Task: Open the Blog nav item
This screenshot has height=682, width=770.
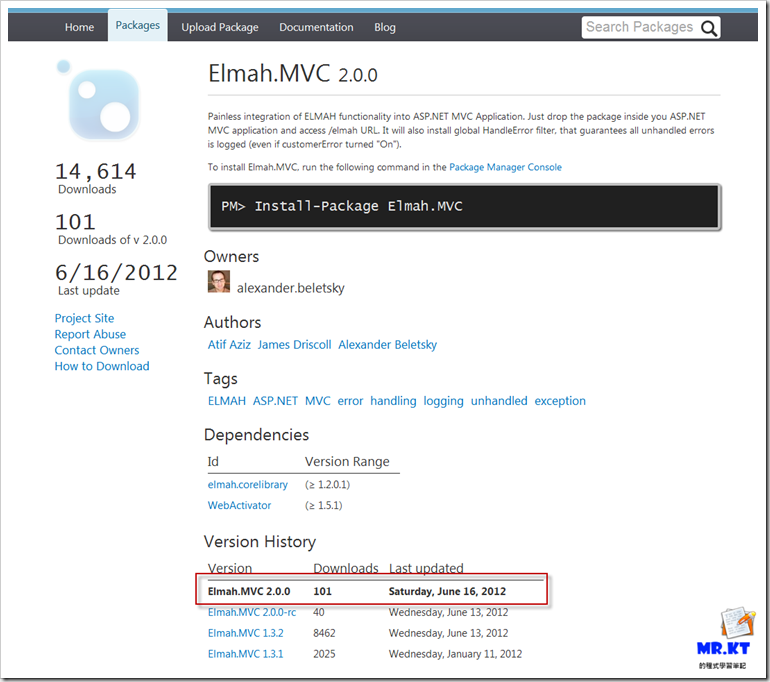Action: (385, 27)
